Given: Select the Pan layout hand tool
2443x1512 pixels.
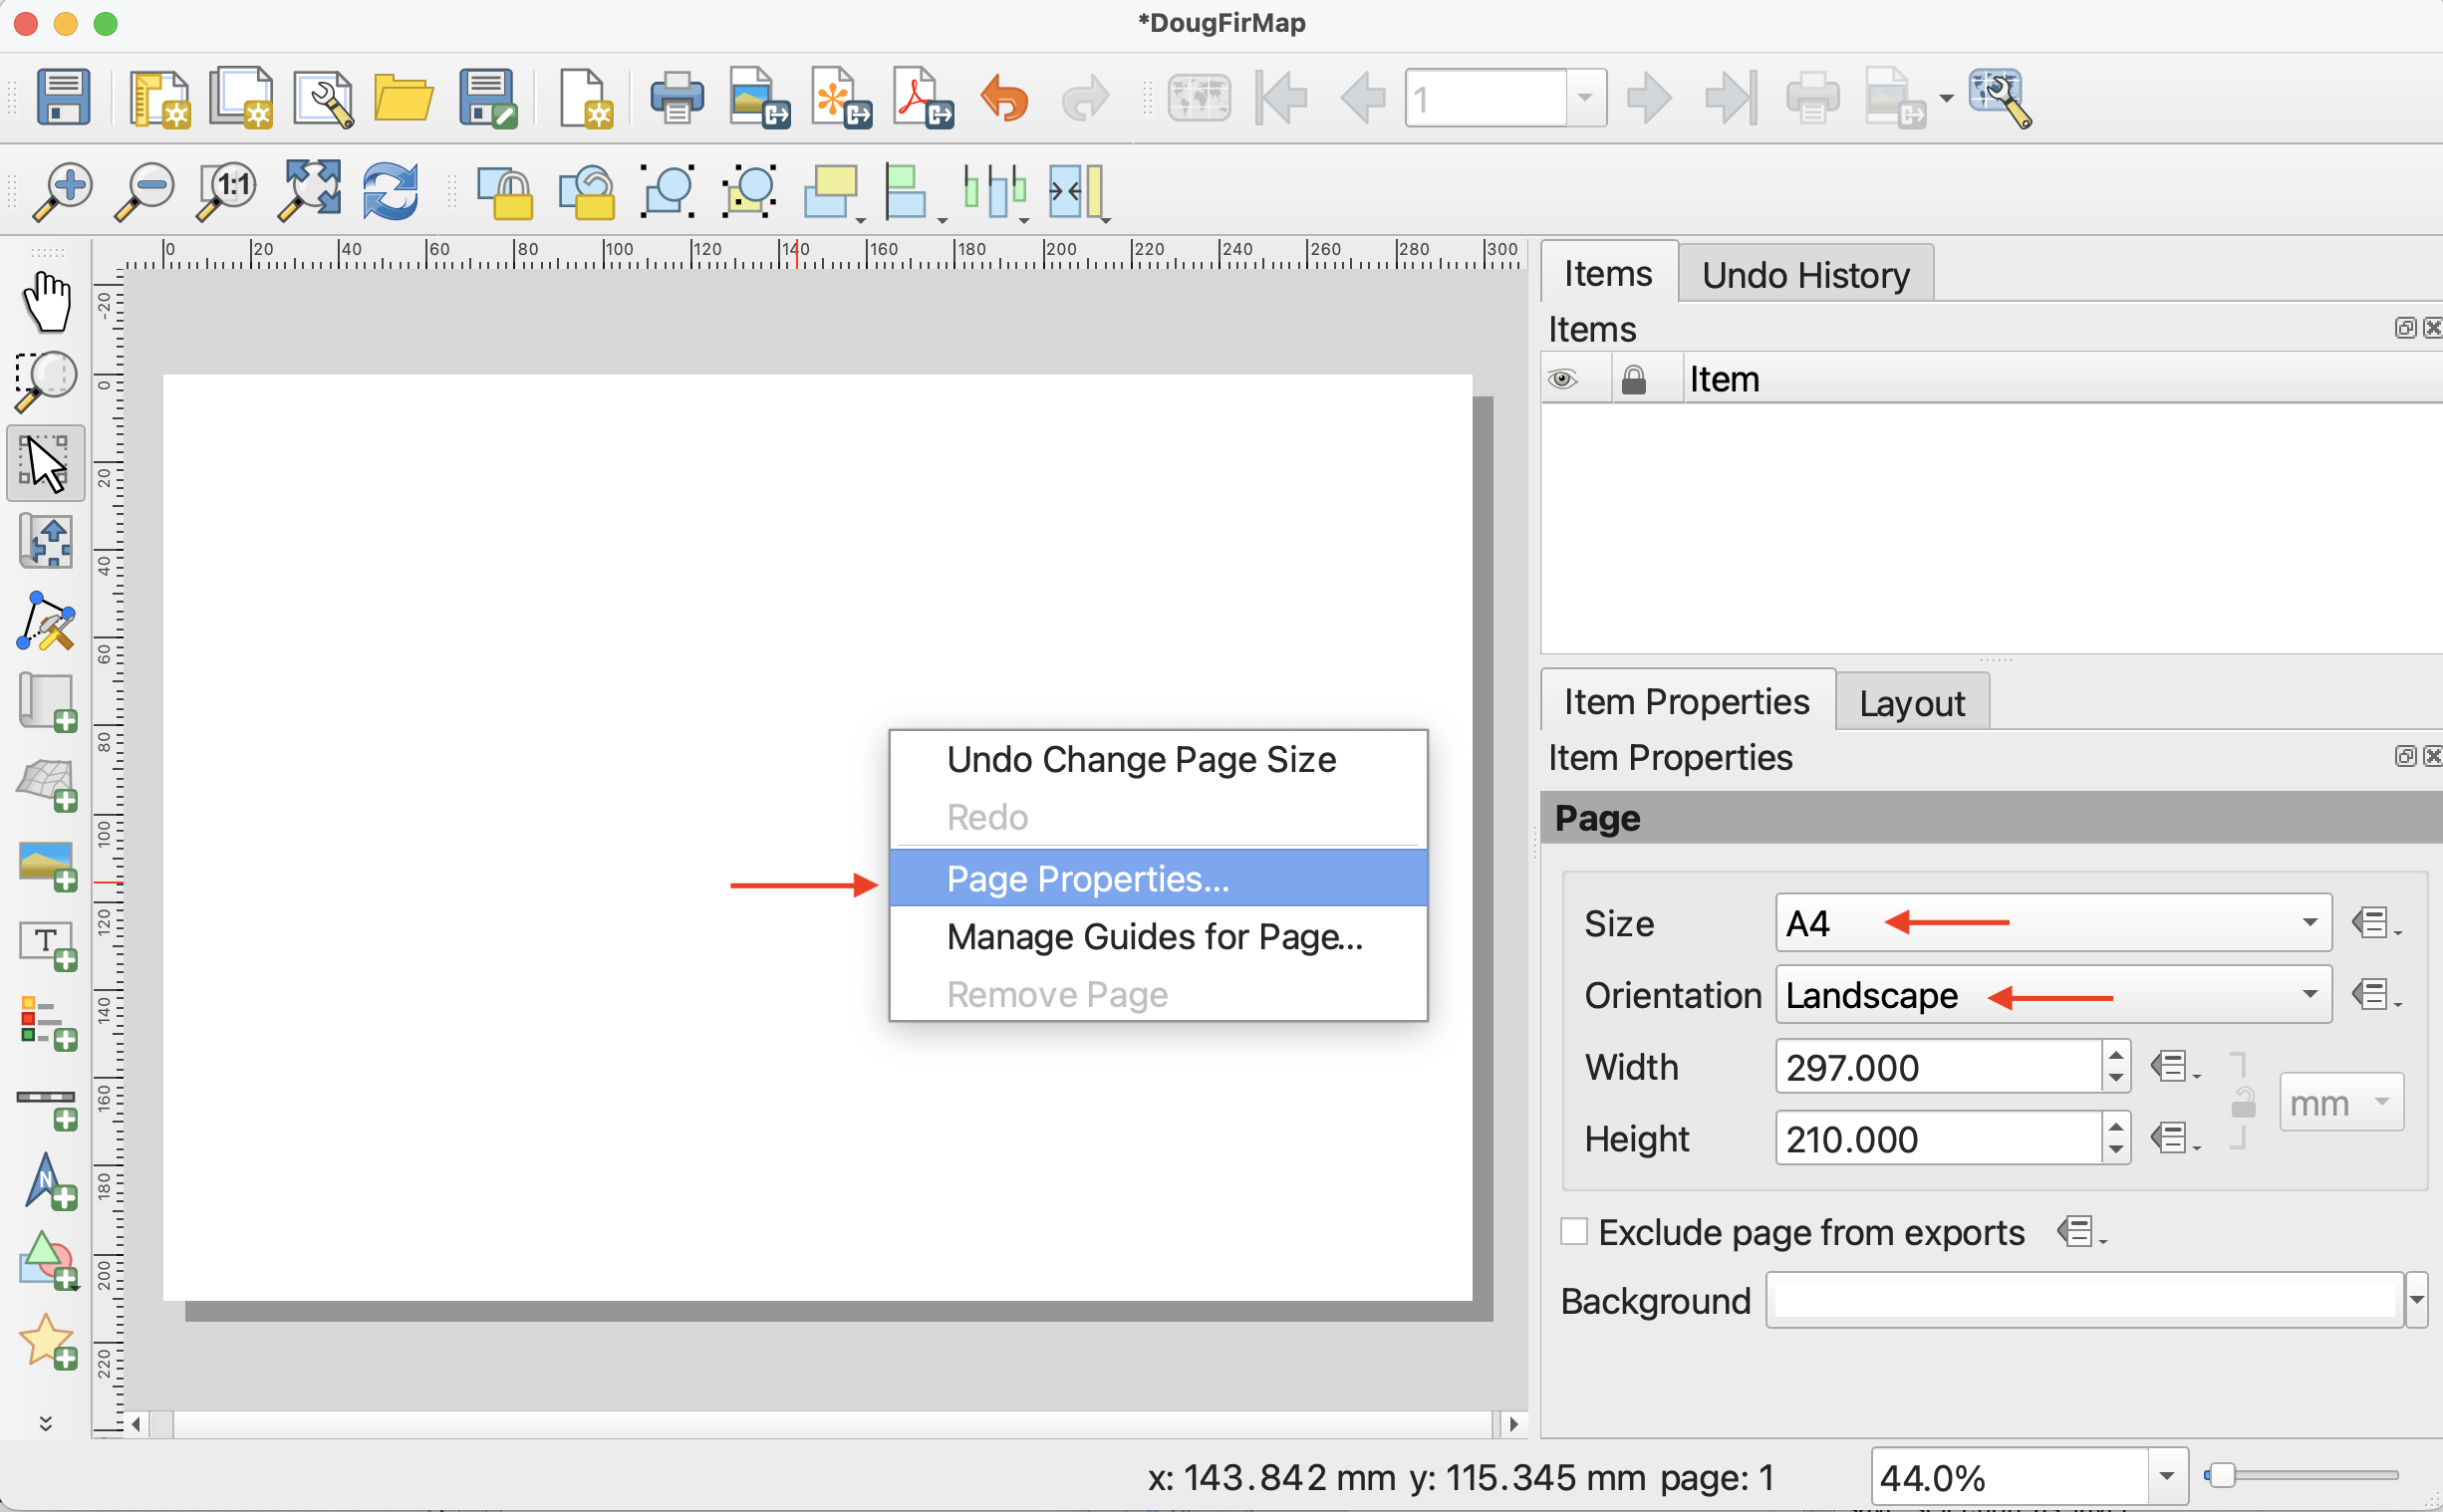Looking at the screenshot, I should point(46,301).
